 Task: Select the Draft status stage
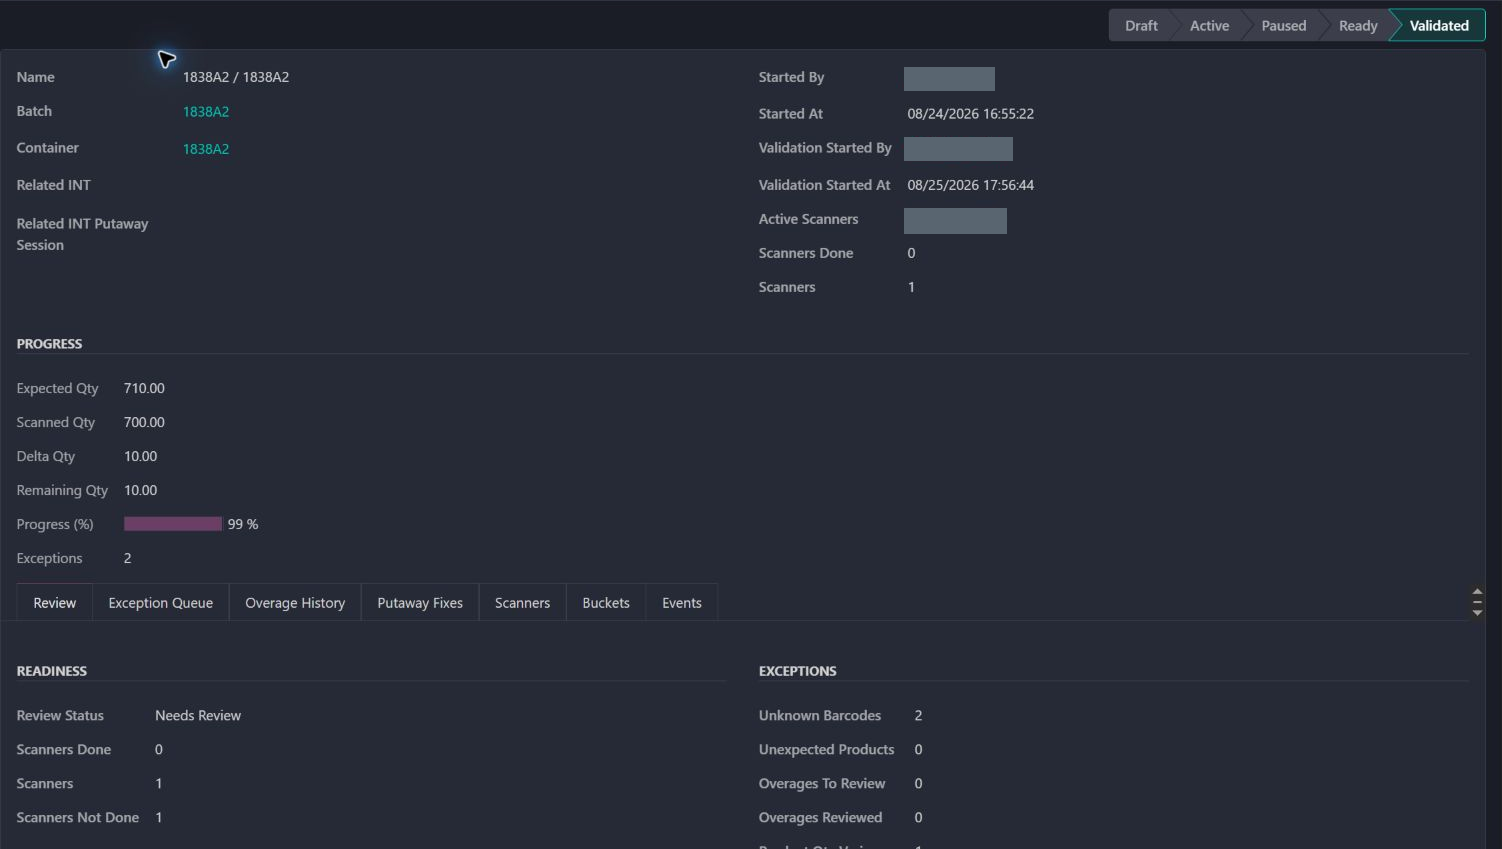pyautogui.click(x=1140, y=26)
